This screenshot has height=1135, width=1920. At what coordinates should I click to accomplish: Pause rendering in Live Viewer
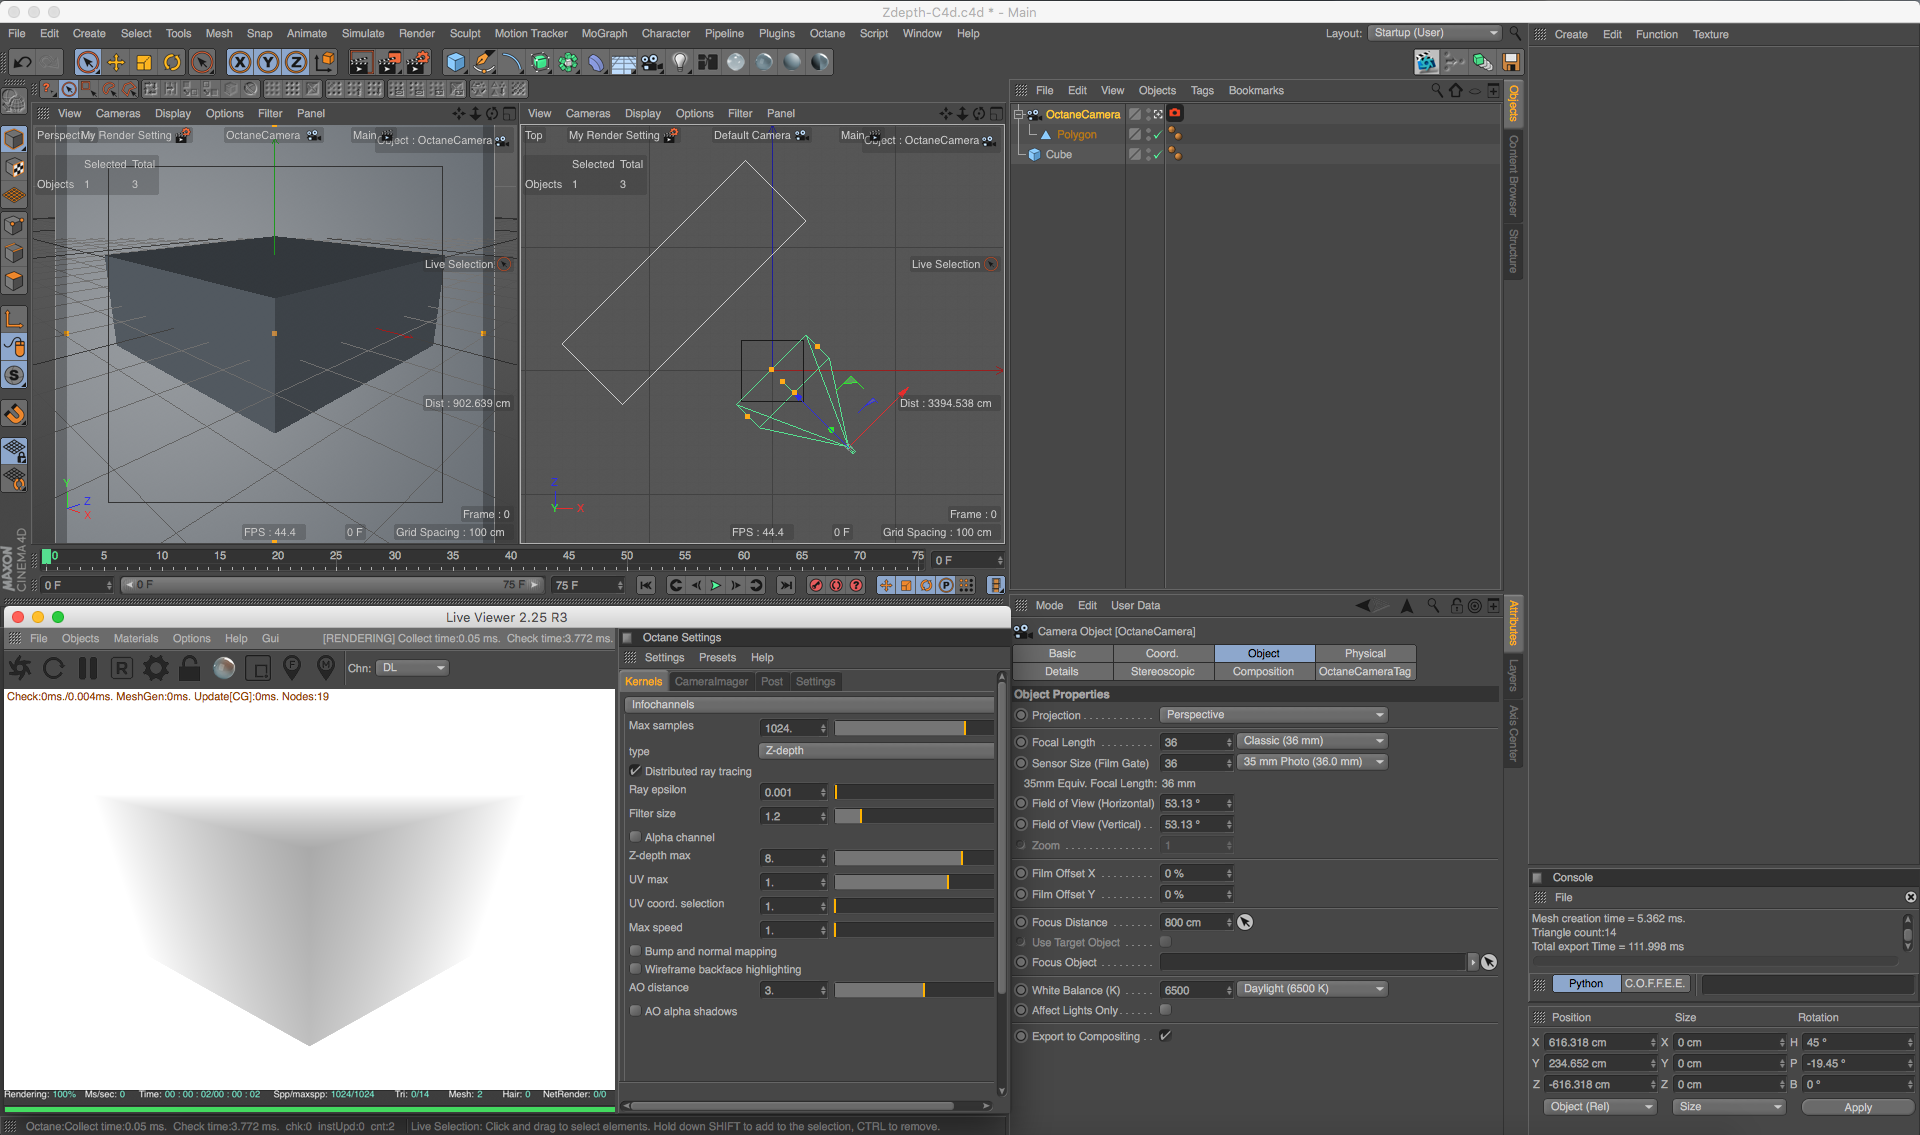click(x=88, y=668)
